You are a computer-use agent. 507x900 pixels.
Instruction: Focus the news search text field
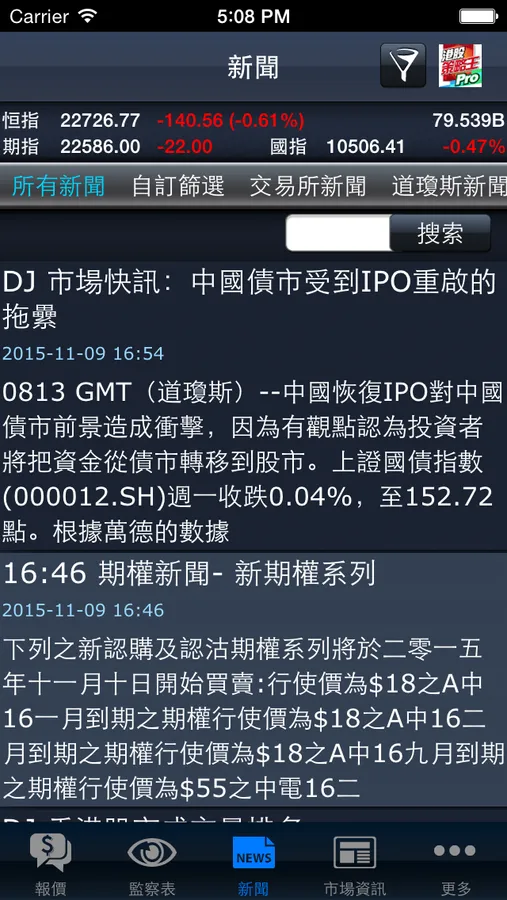(x=338, y=233)
